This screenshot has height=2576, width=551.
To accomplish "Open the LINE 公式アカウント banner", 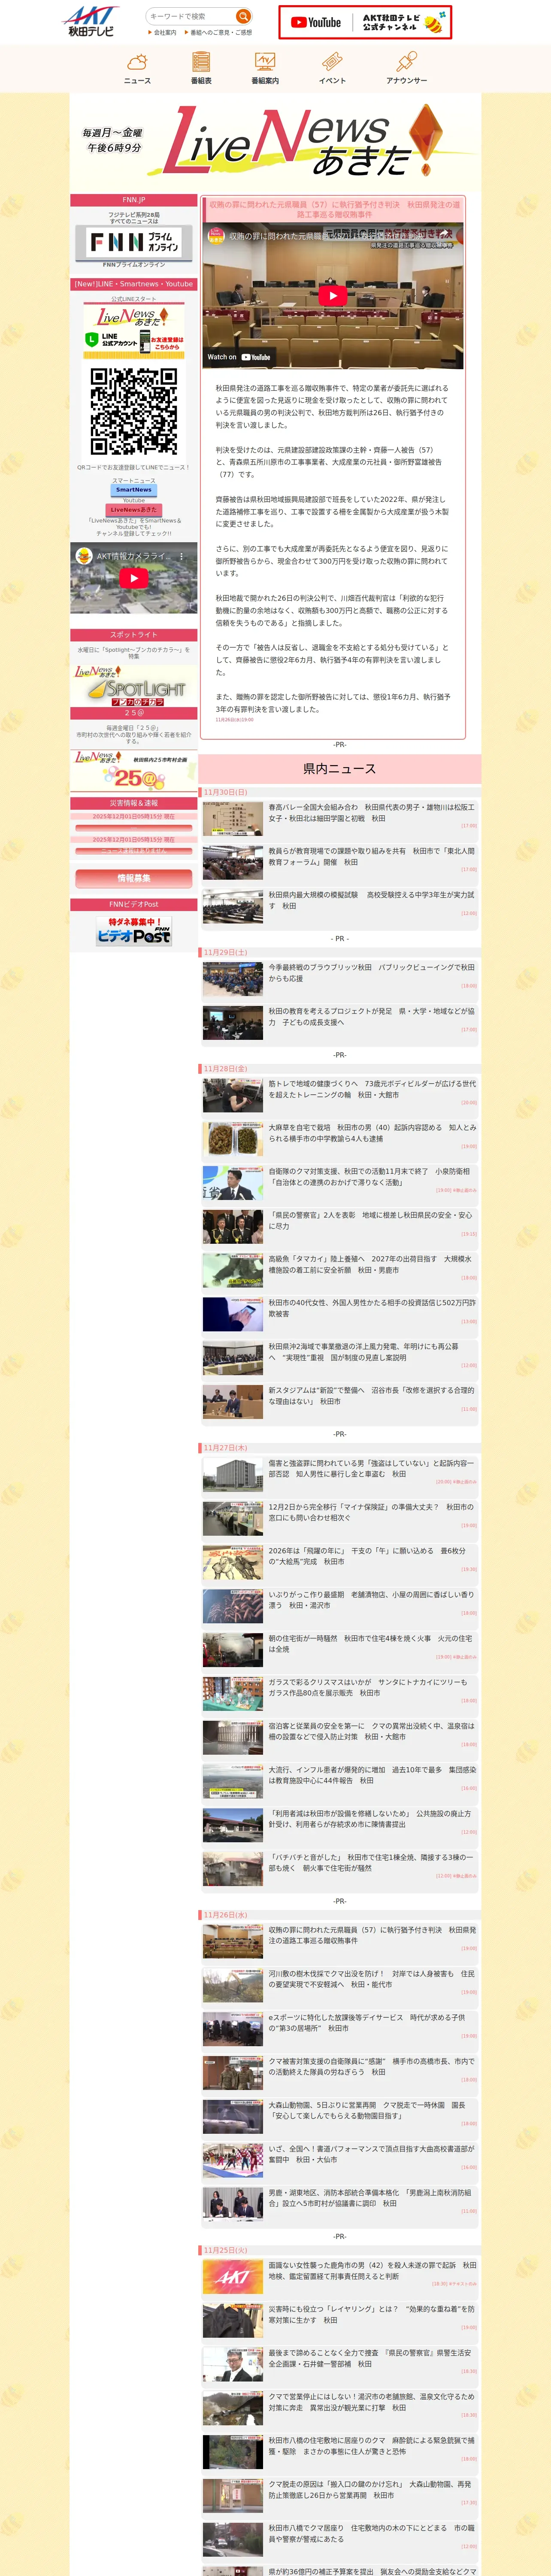I will [x=134, y=330].
